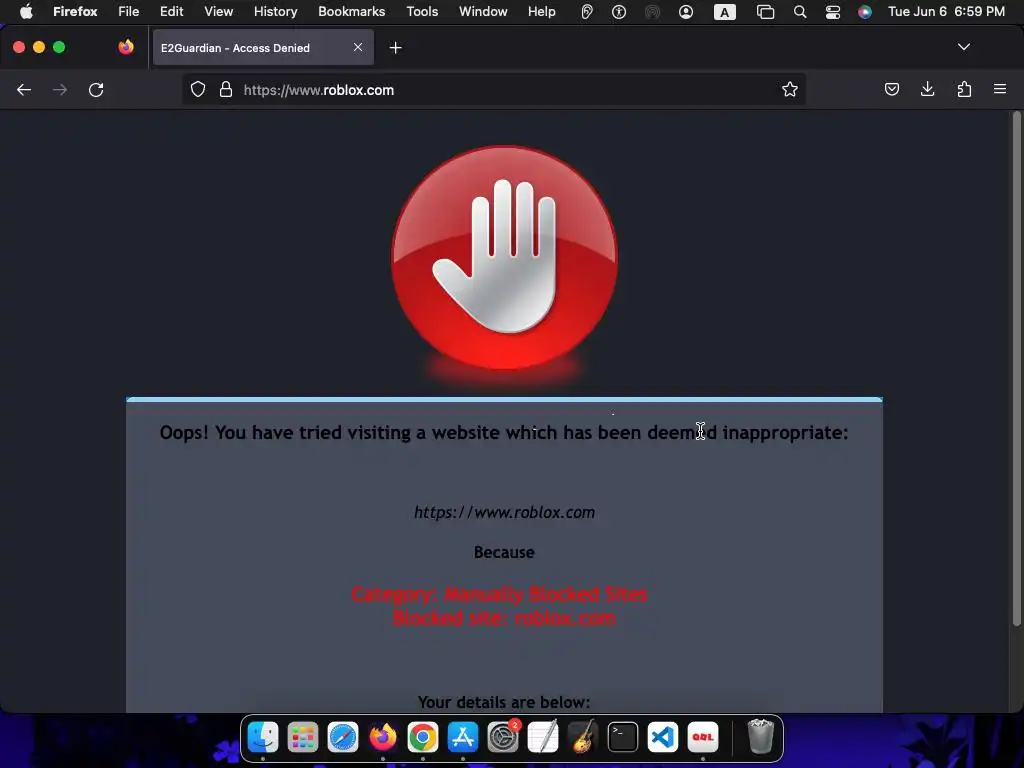Image resolution: width=1024 pixels, height=768 pixels.
Task: Open the Firefox hamburger application menu
Action: 999,89
